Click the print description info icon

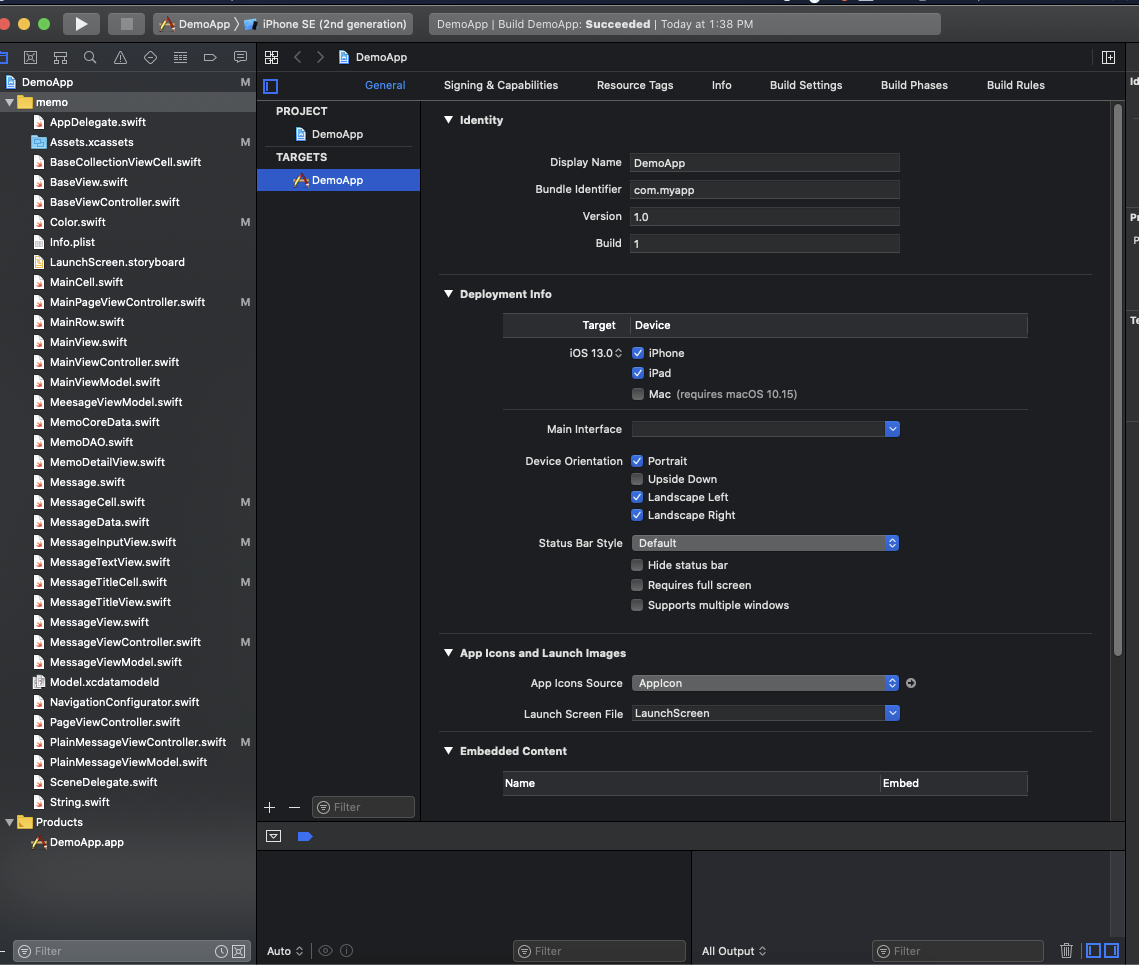click(346, 950)
